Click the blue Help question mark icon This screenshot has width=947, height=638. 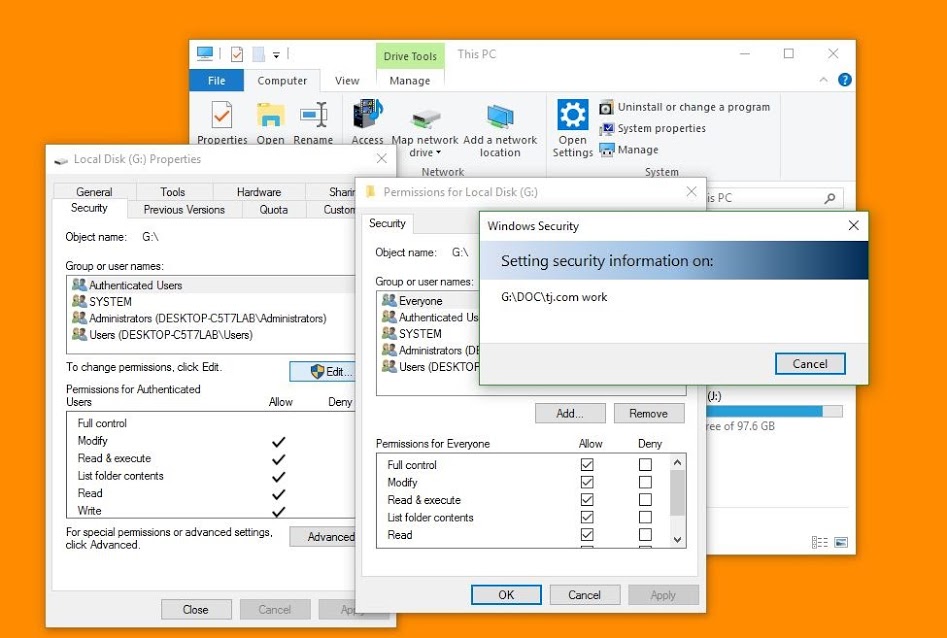click(844, 80)
